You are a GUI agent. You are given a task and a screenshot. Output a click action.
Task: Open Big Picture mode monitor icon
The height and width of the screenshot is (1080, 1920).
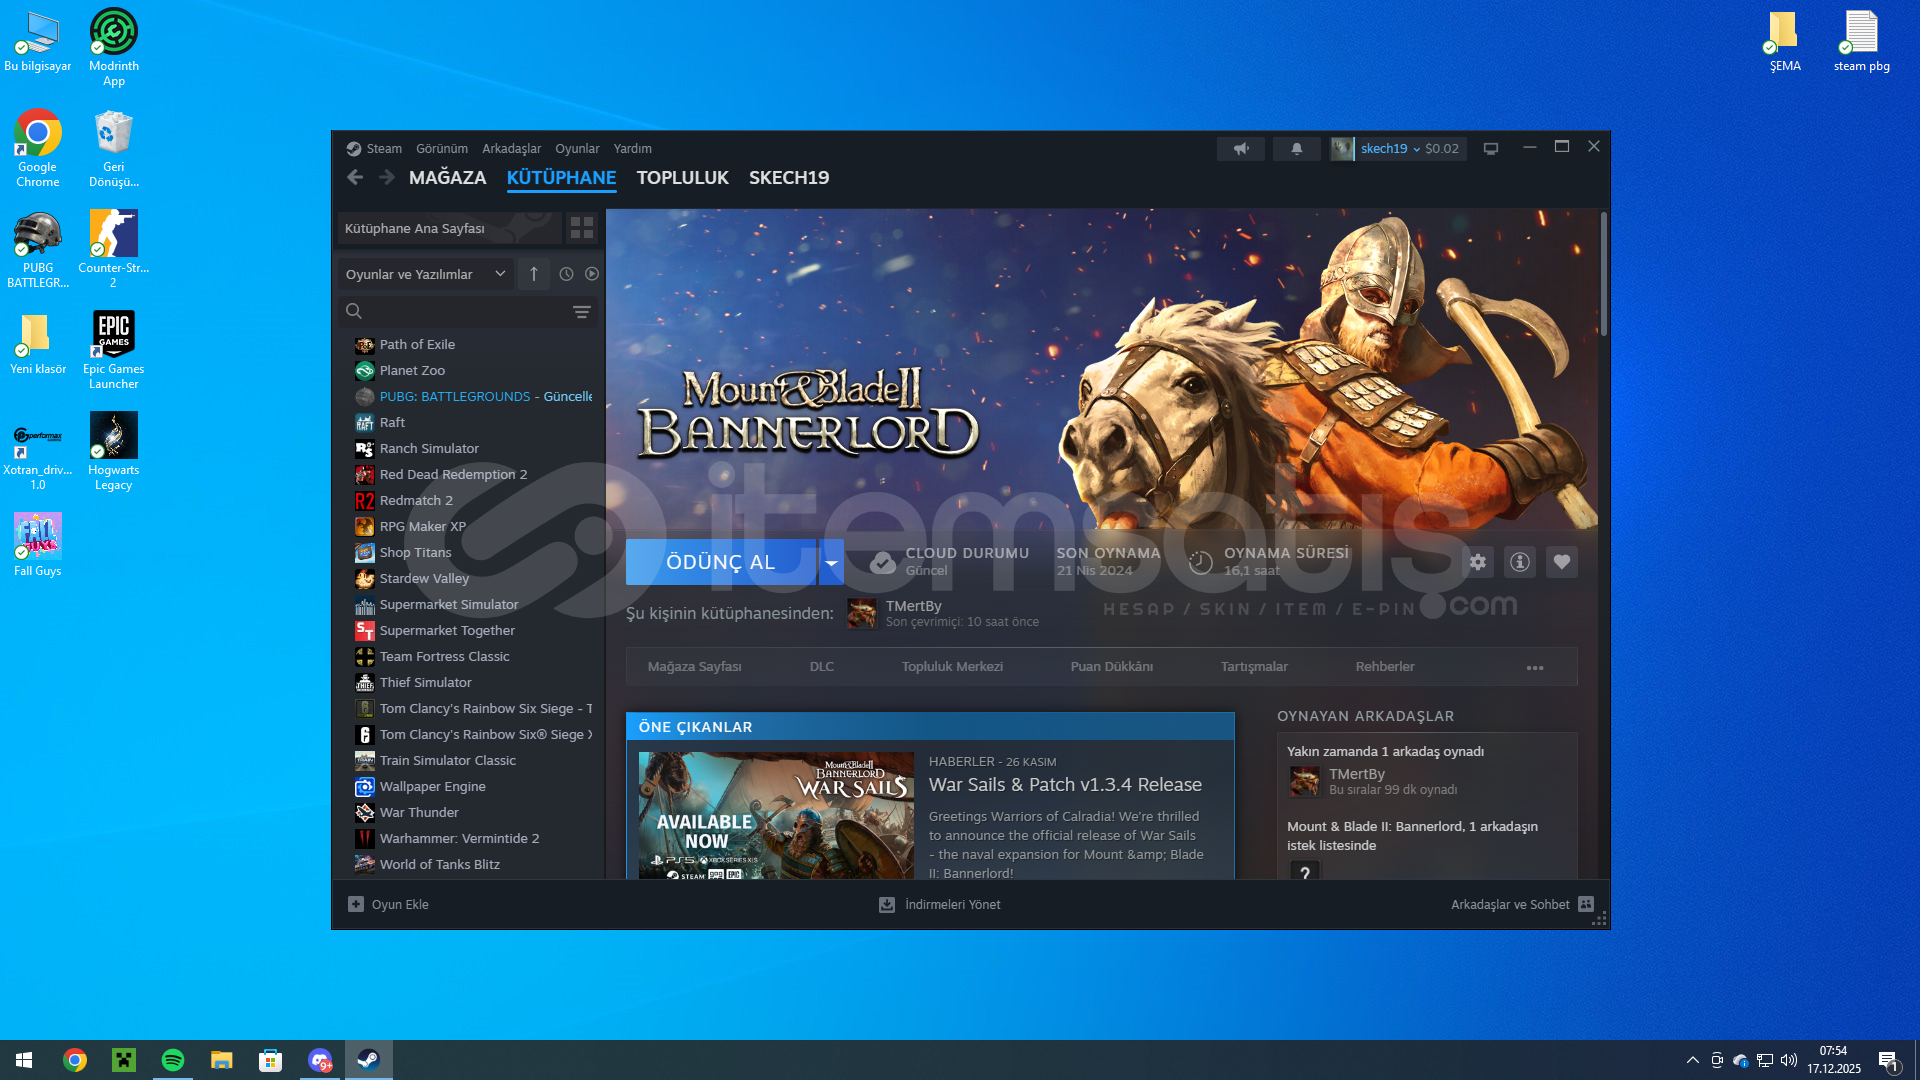tap(1491, 149)
